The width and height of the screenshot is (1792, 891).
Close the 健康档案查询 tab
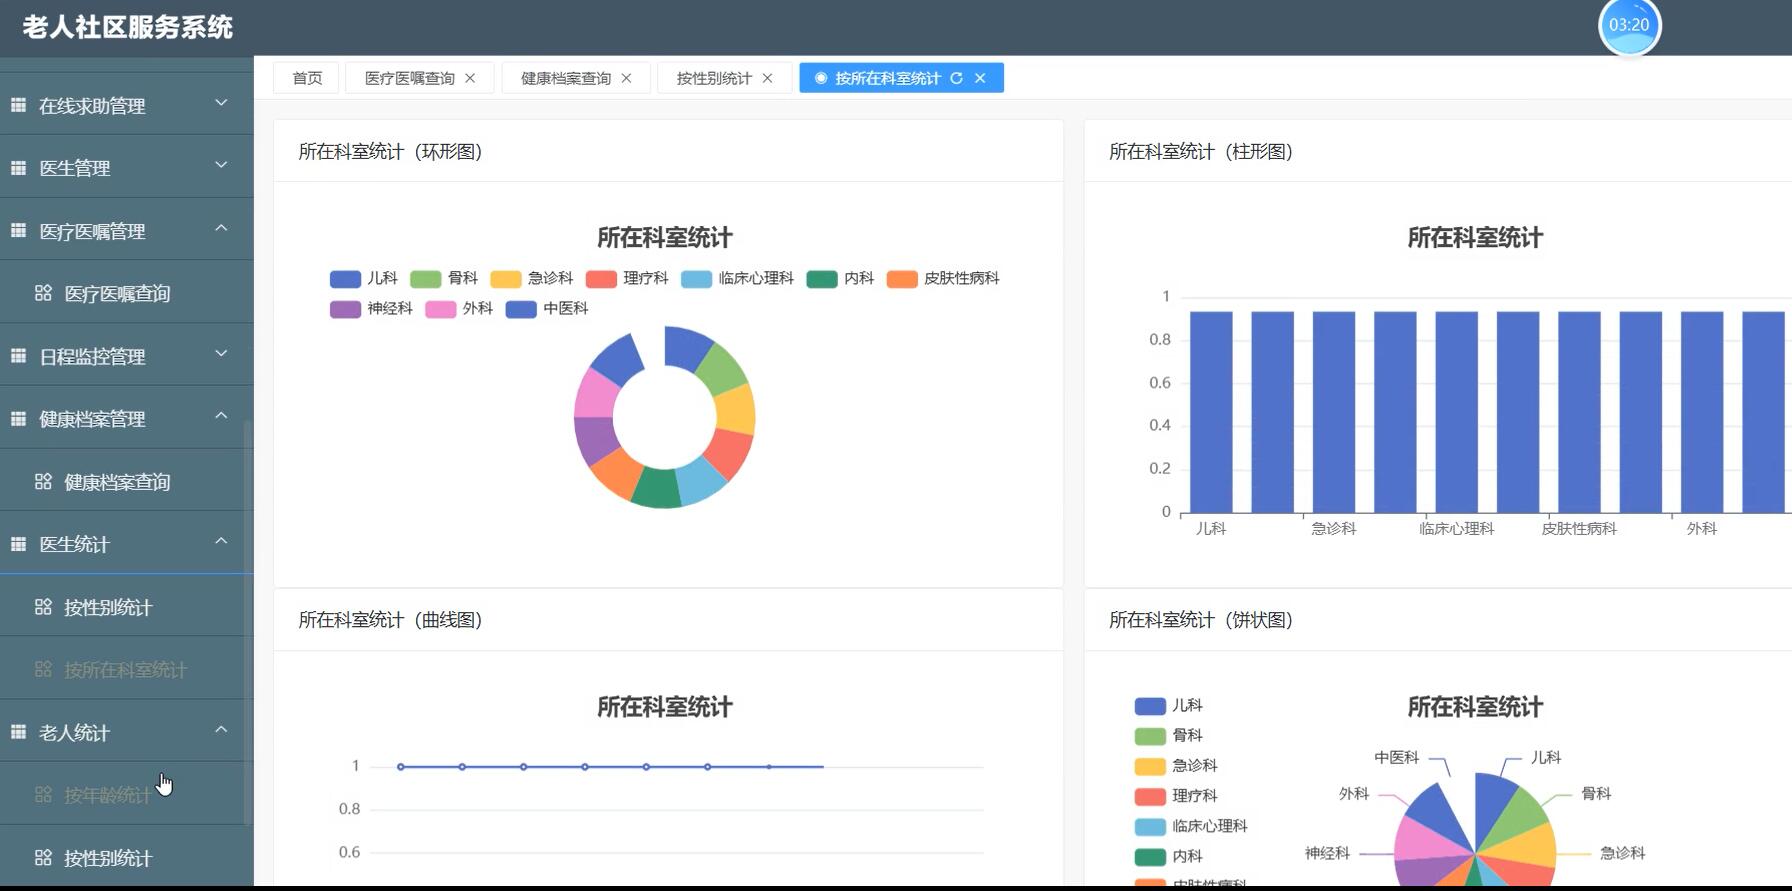[x=626, y=78]
